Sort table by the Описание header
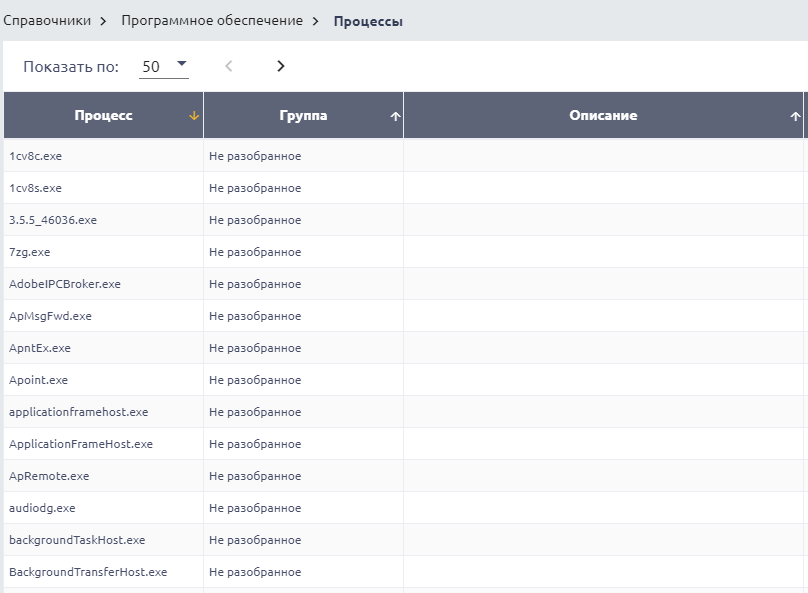Screen dimensions: 808x593 [603, 116]
